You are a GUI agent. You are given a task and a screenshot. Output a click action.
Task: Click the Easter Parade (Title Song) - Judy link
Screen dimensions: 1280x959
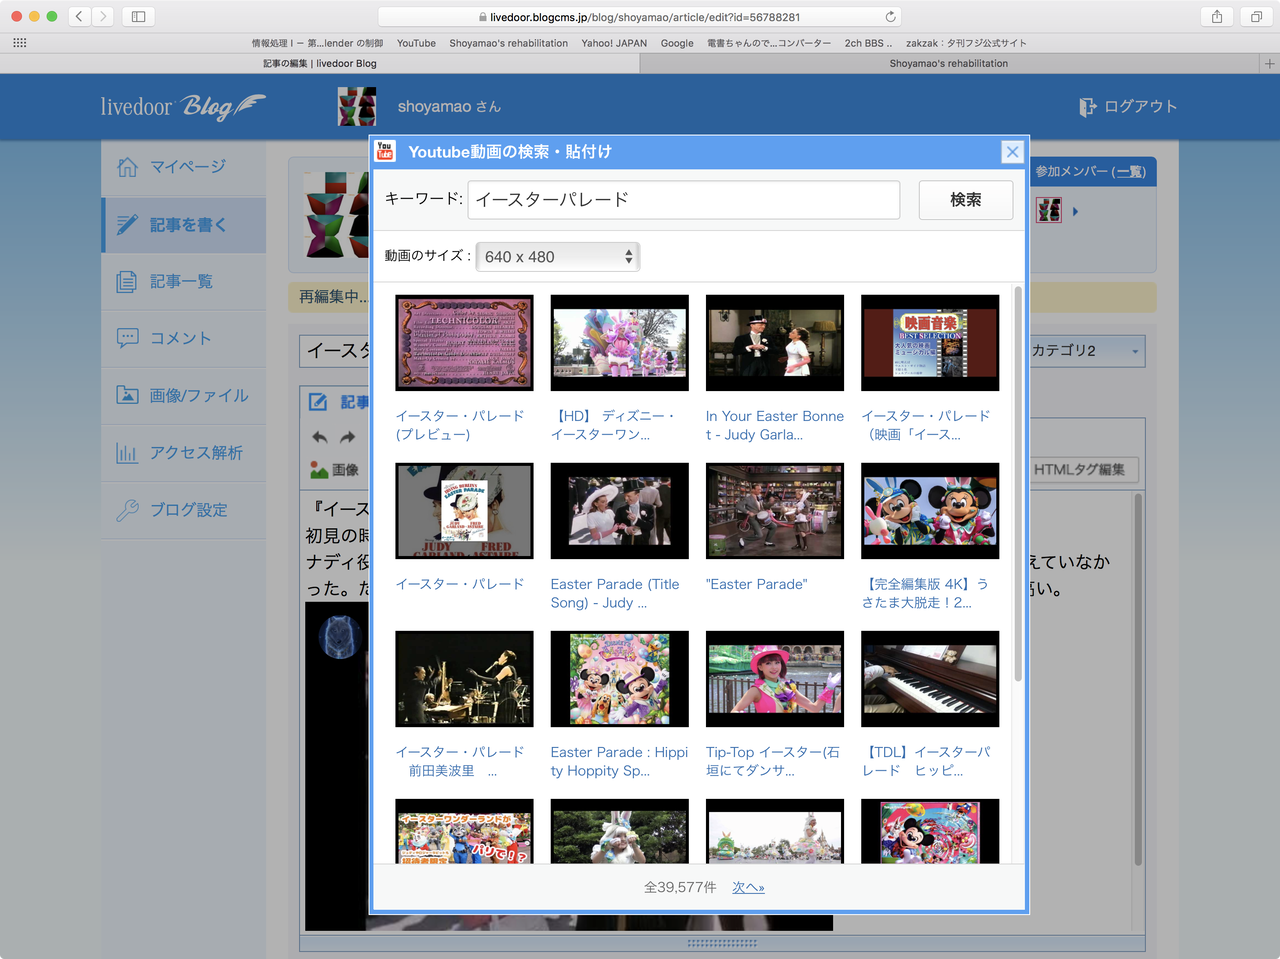coord(615,593)
